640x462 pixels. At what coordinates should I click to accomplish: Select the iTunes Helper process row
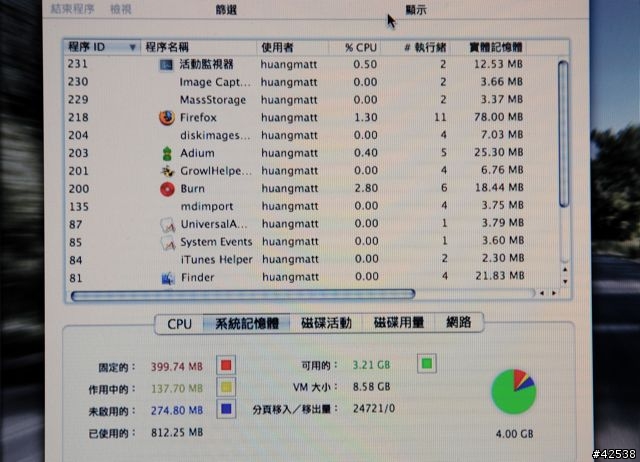pos(310,260)
